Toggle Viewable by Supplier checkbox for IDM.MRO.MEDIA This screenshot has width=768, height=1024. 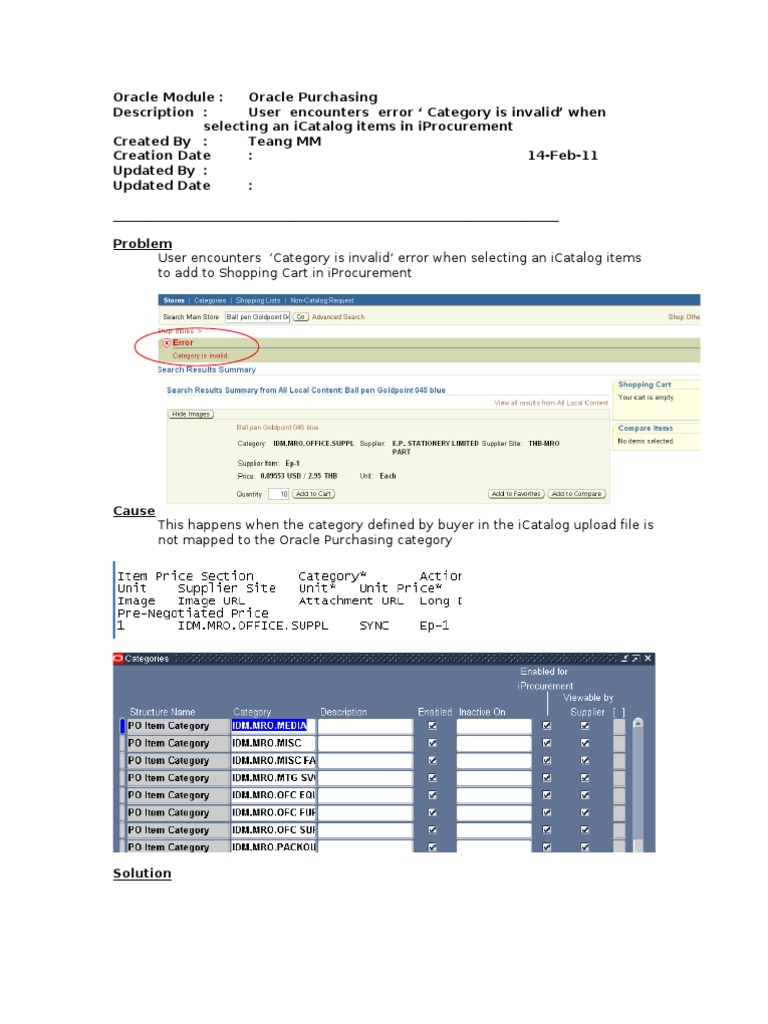pyautogui.click(x=585, y=726)
